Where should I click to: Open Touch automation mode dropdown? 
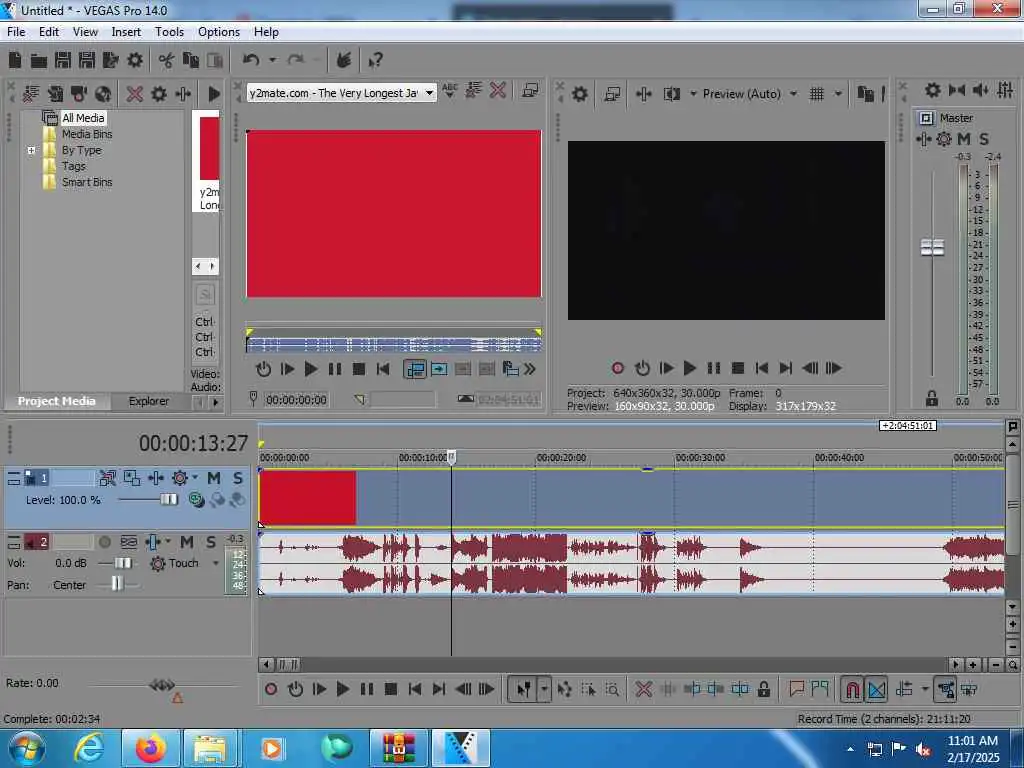click(216, 563)
